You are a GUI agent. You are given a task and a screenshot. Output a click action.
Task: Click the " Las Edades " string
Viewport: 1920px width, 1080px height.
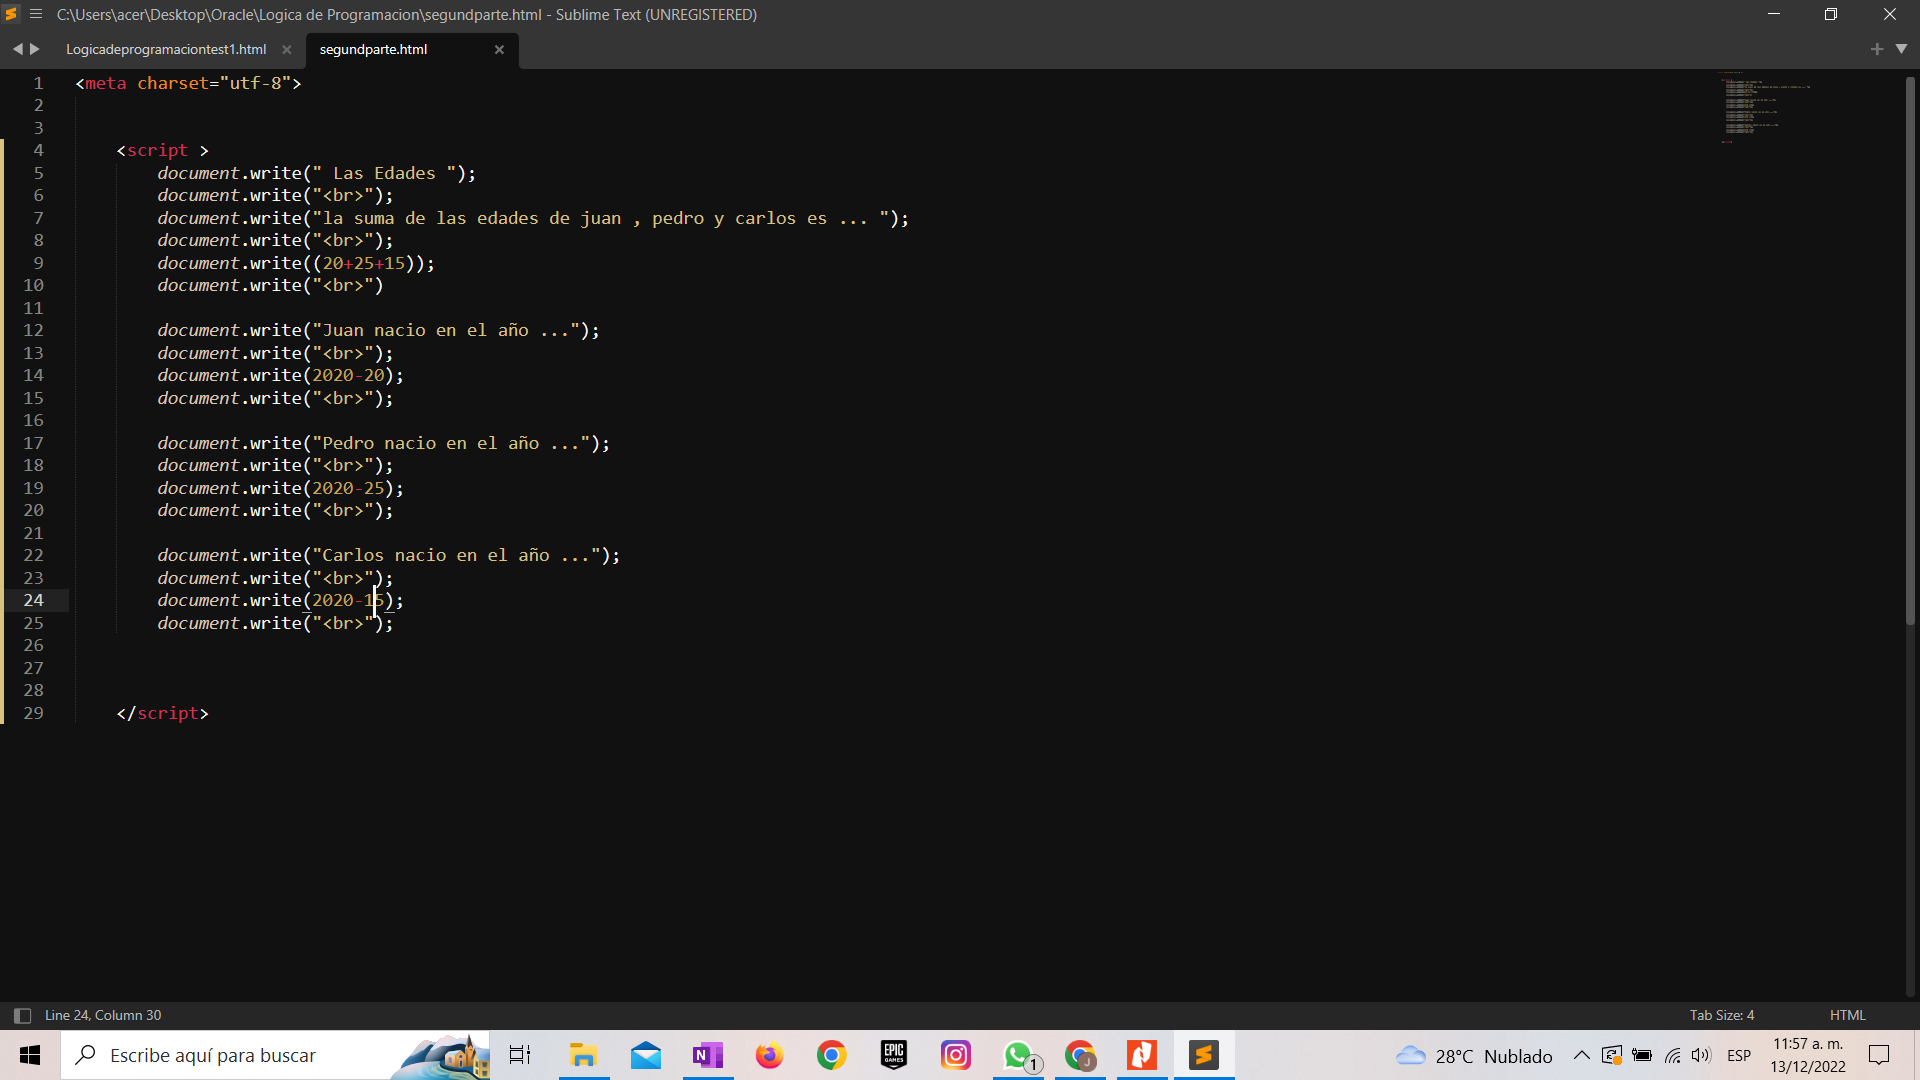click(x=384, y=173)
